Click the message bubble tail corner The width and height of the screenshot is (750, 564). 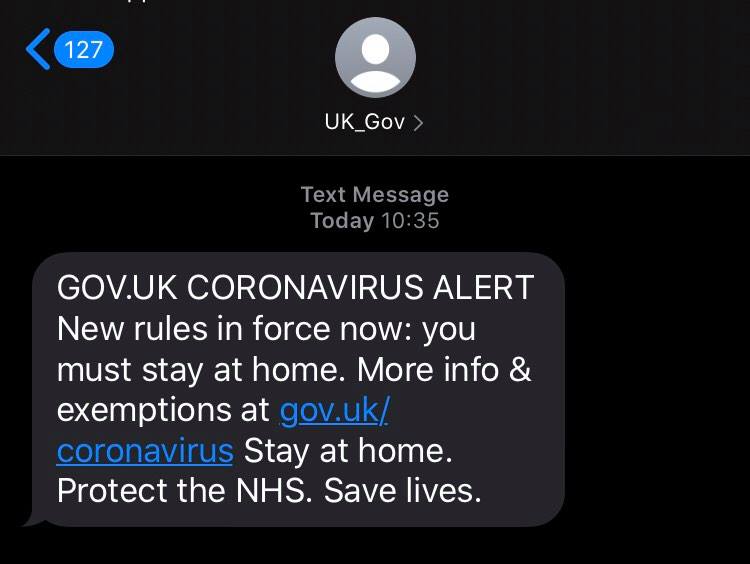(x=32, y=521)
